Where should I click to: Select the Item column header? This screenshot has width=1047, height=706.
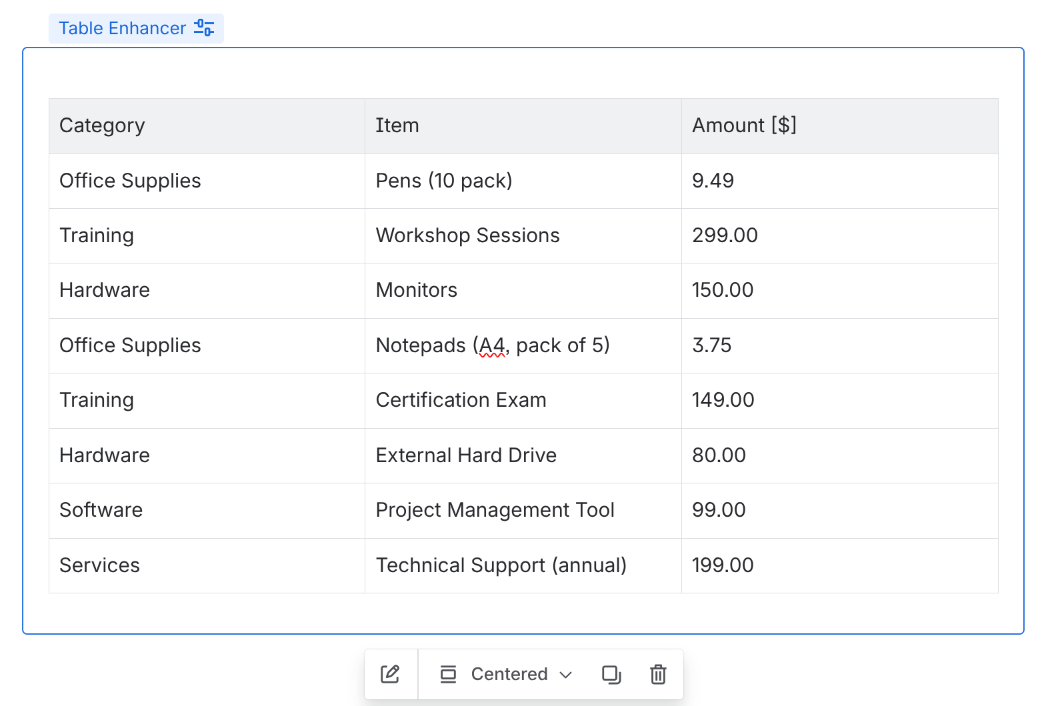coord(397,126)
